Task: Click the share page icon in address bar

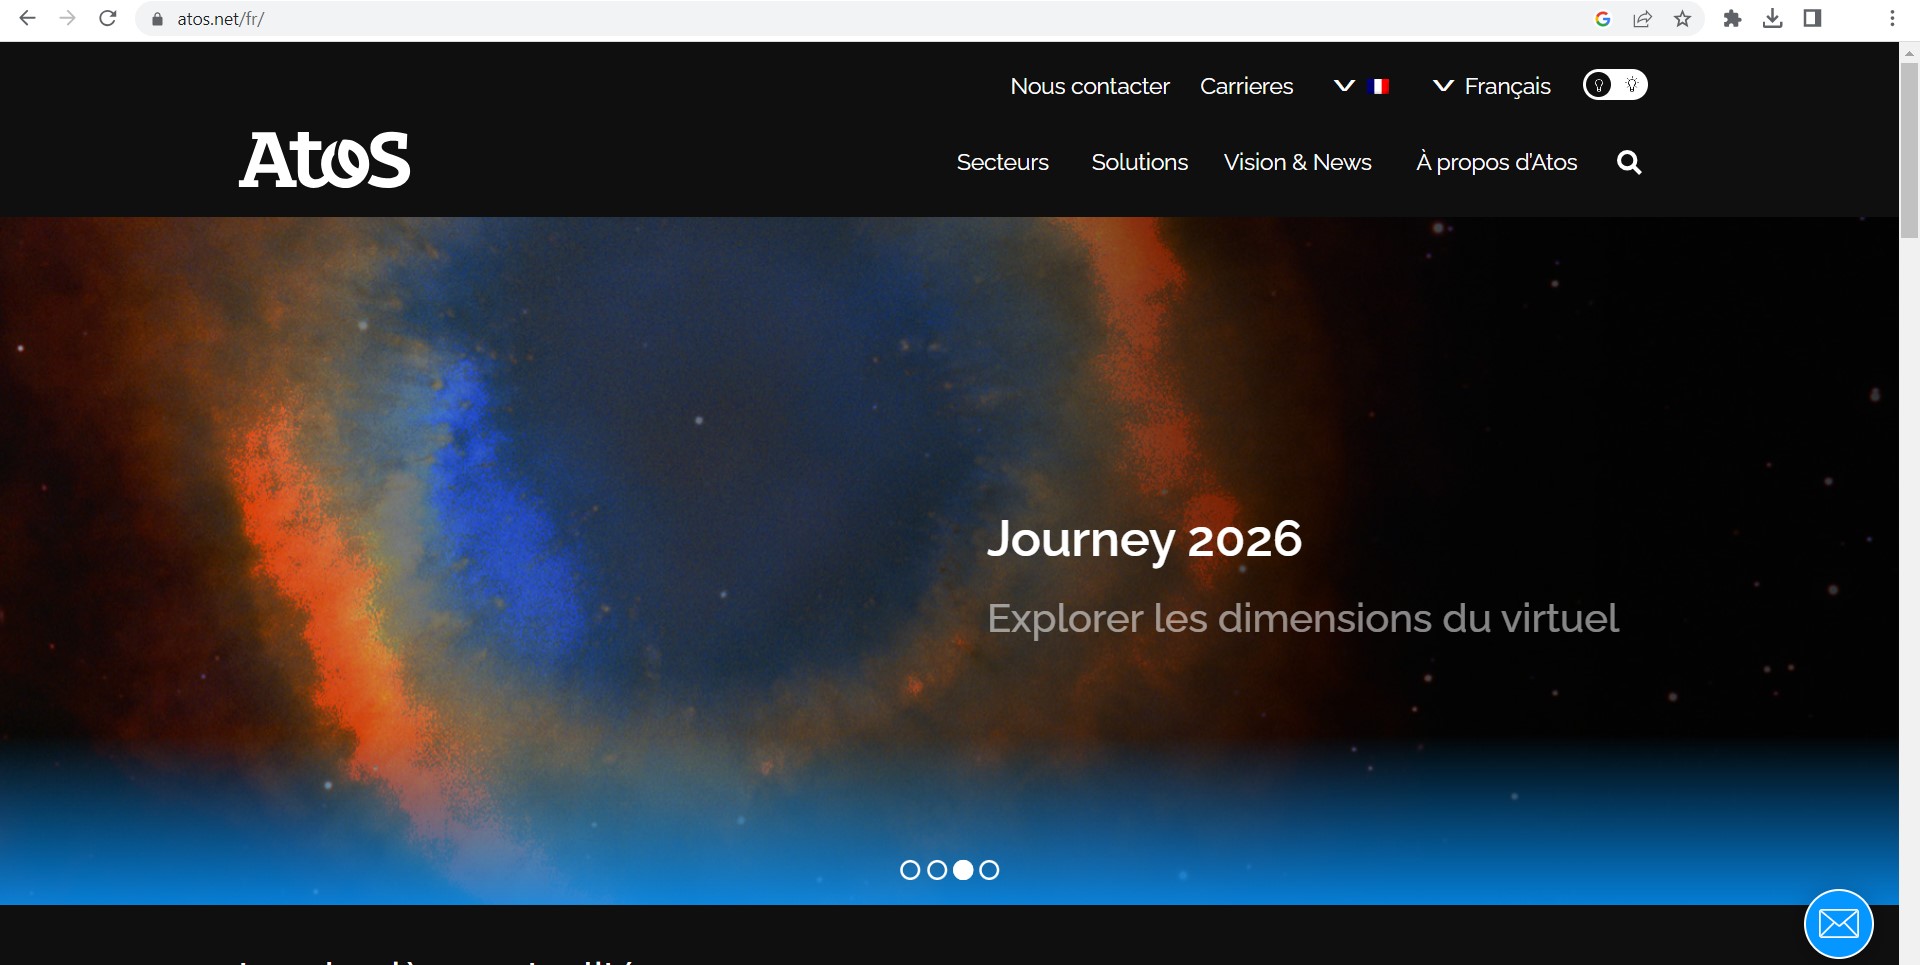Action: coord(1642,19)
